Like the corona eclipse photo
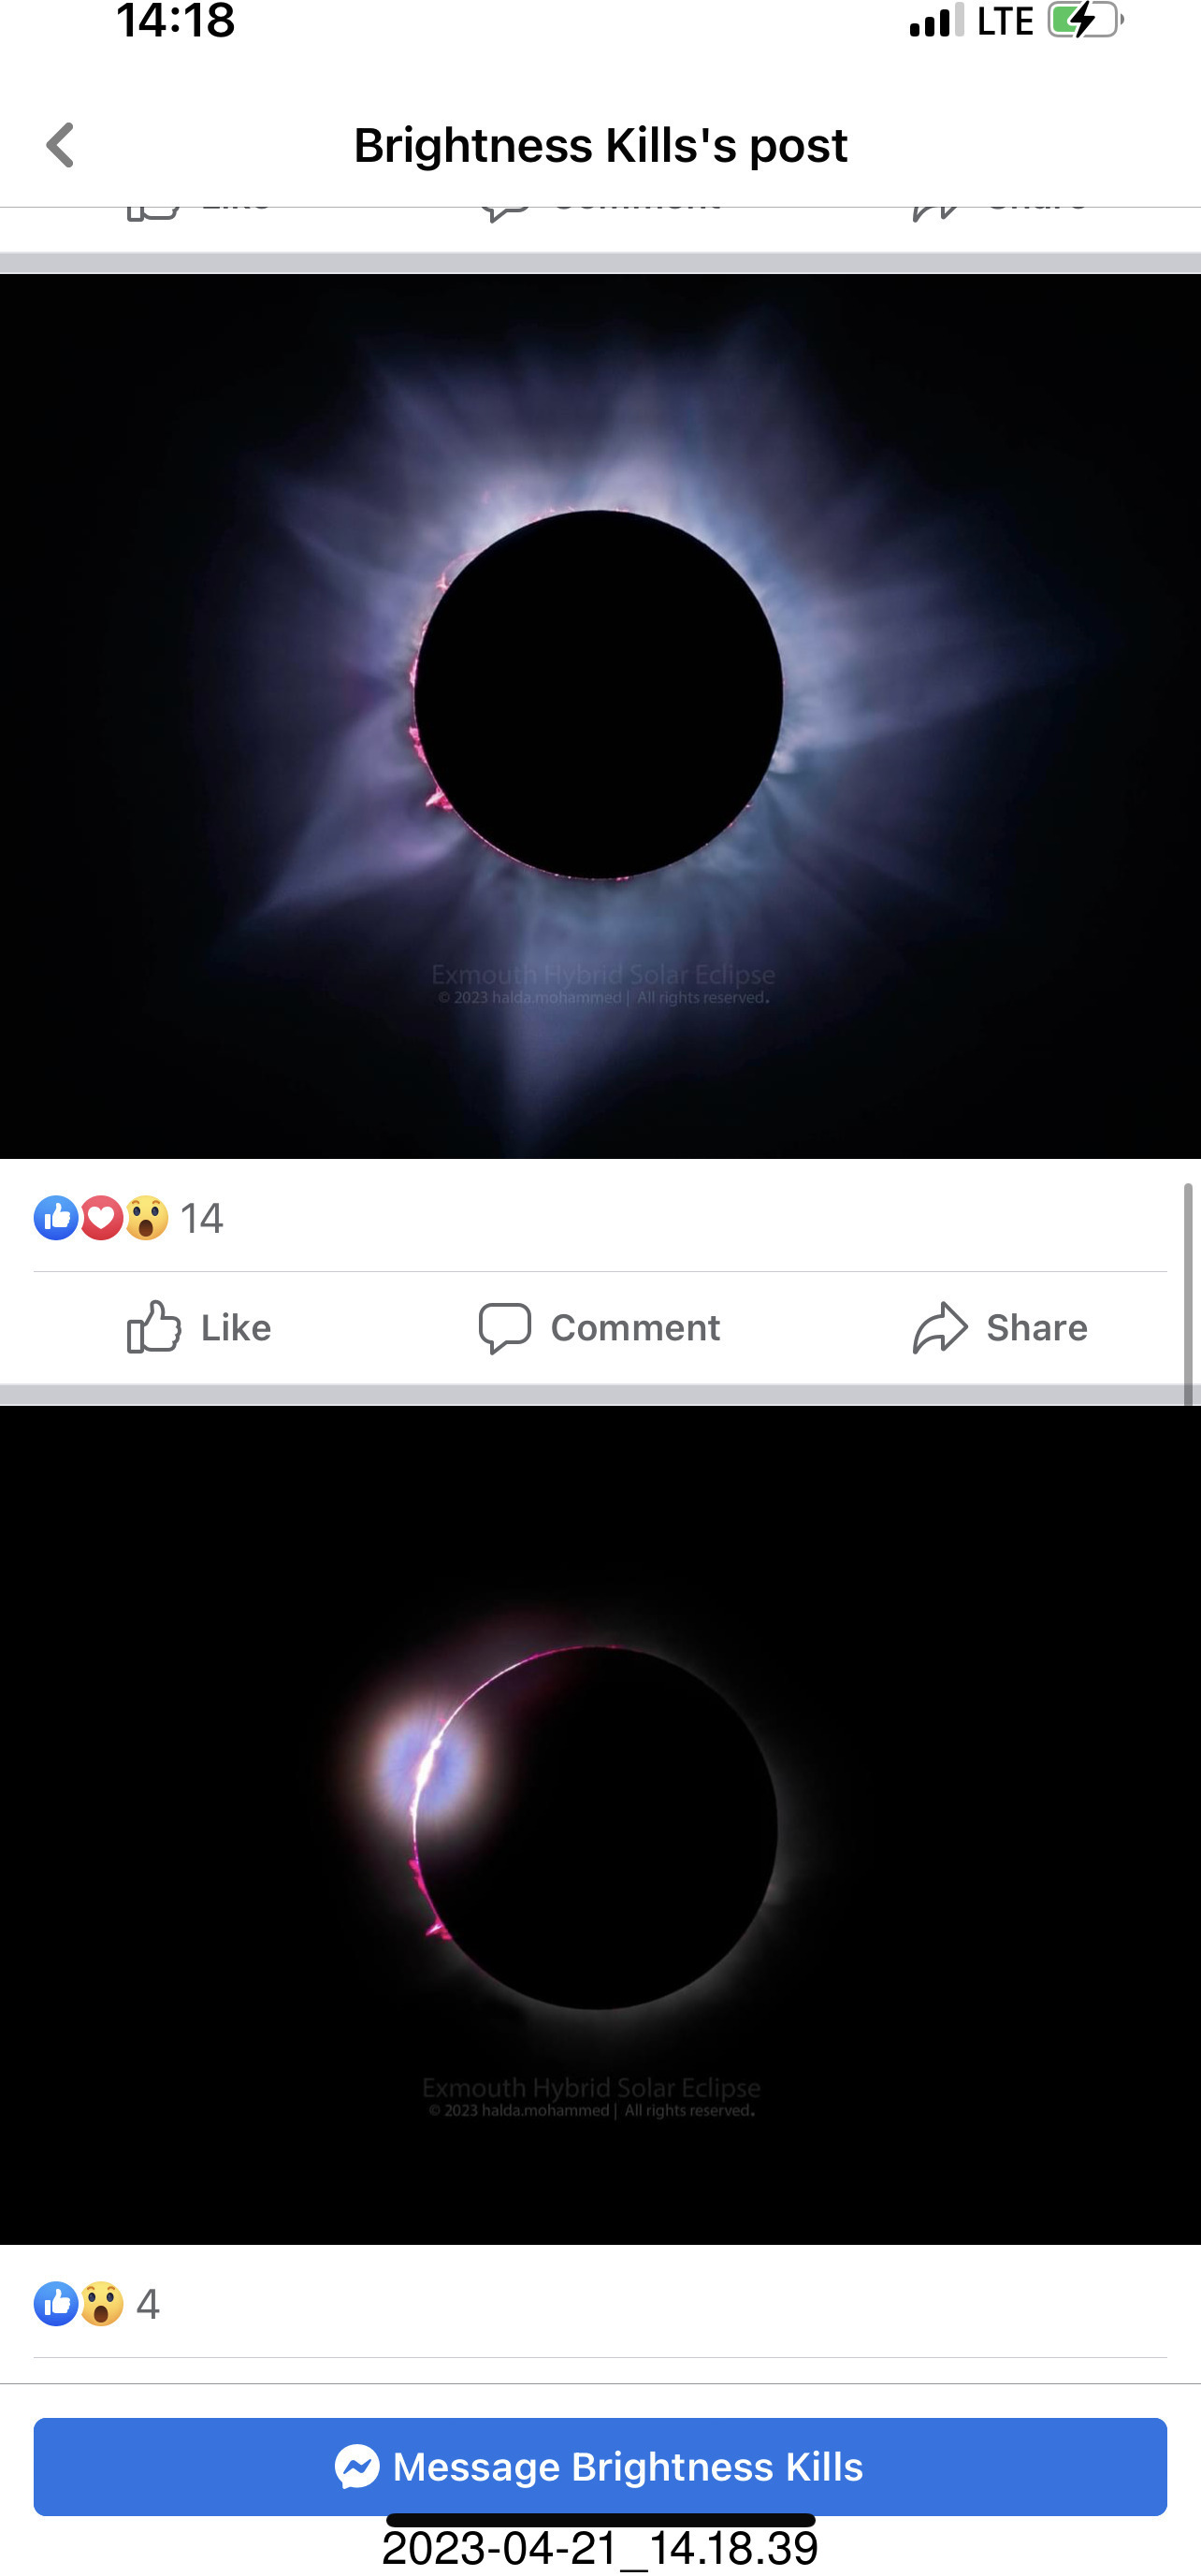 pos(199,1328)
